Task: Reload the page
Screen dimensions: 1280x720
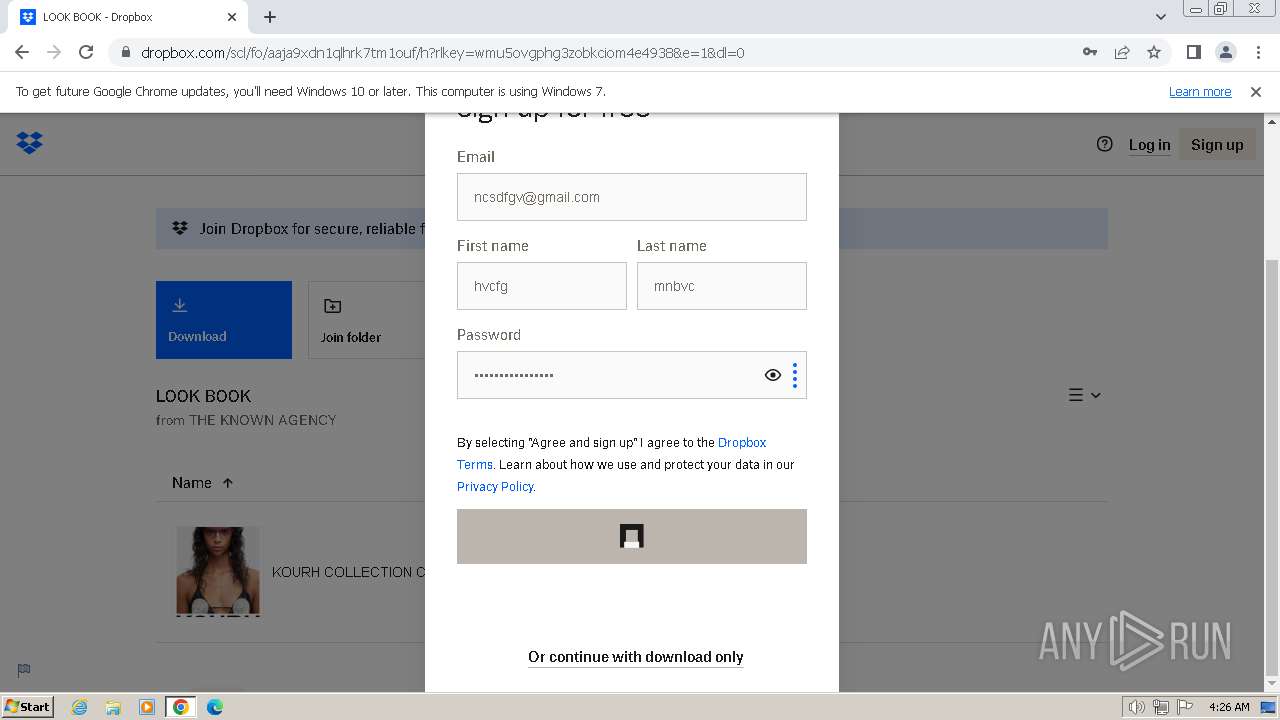Action: pyautogui.click(x=86, y=52)
